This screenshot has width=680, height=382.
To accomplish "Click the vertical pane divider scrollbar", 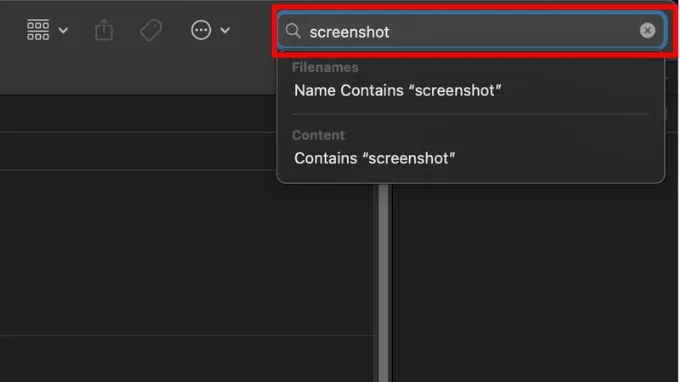I will [x=383, y=283].
